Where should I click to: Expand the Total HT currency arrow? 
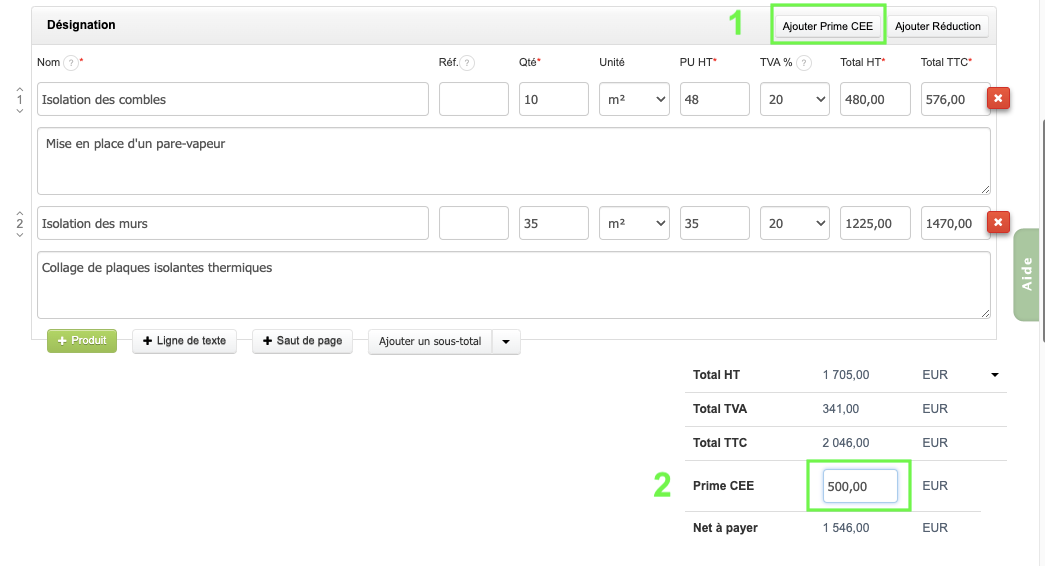(x=995, y=376)
